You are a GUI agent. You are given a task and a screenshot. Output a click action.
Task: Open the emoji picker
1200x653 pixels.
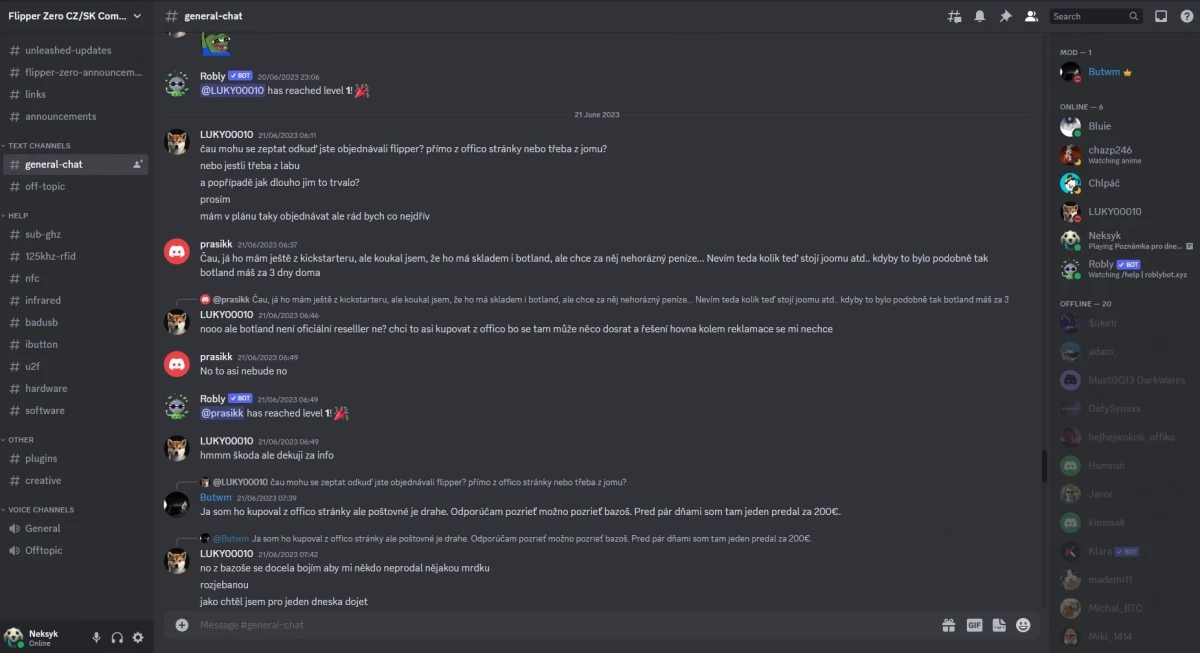coord(1023,625)
